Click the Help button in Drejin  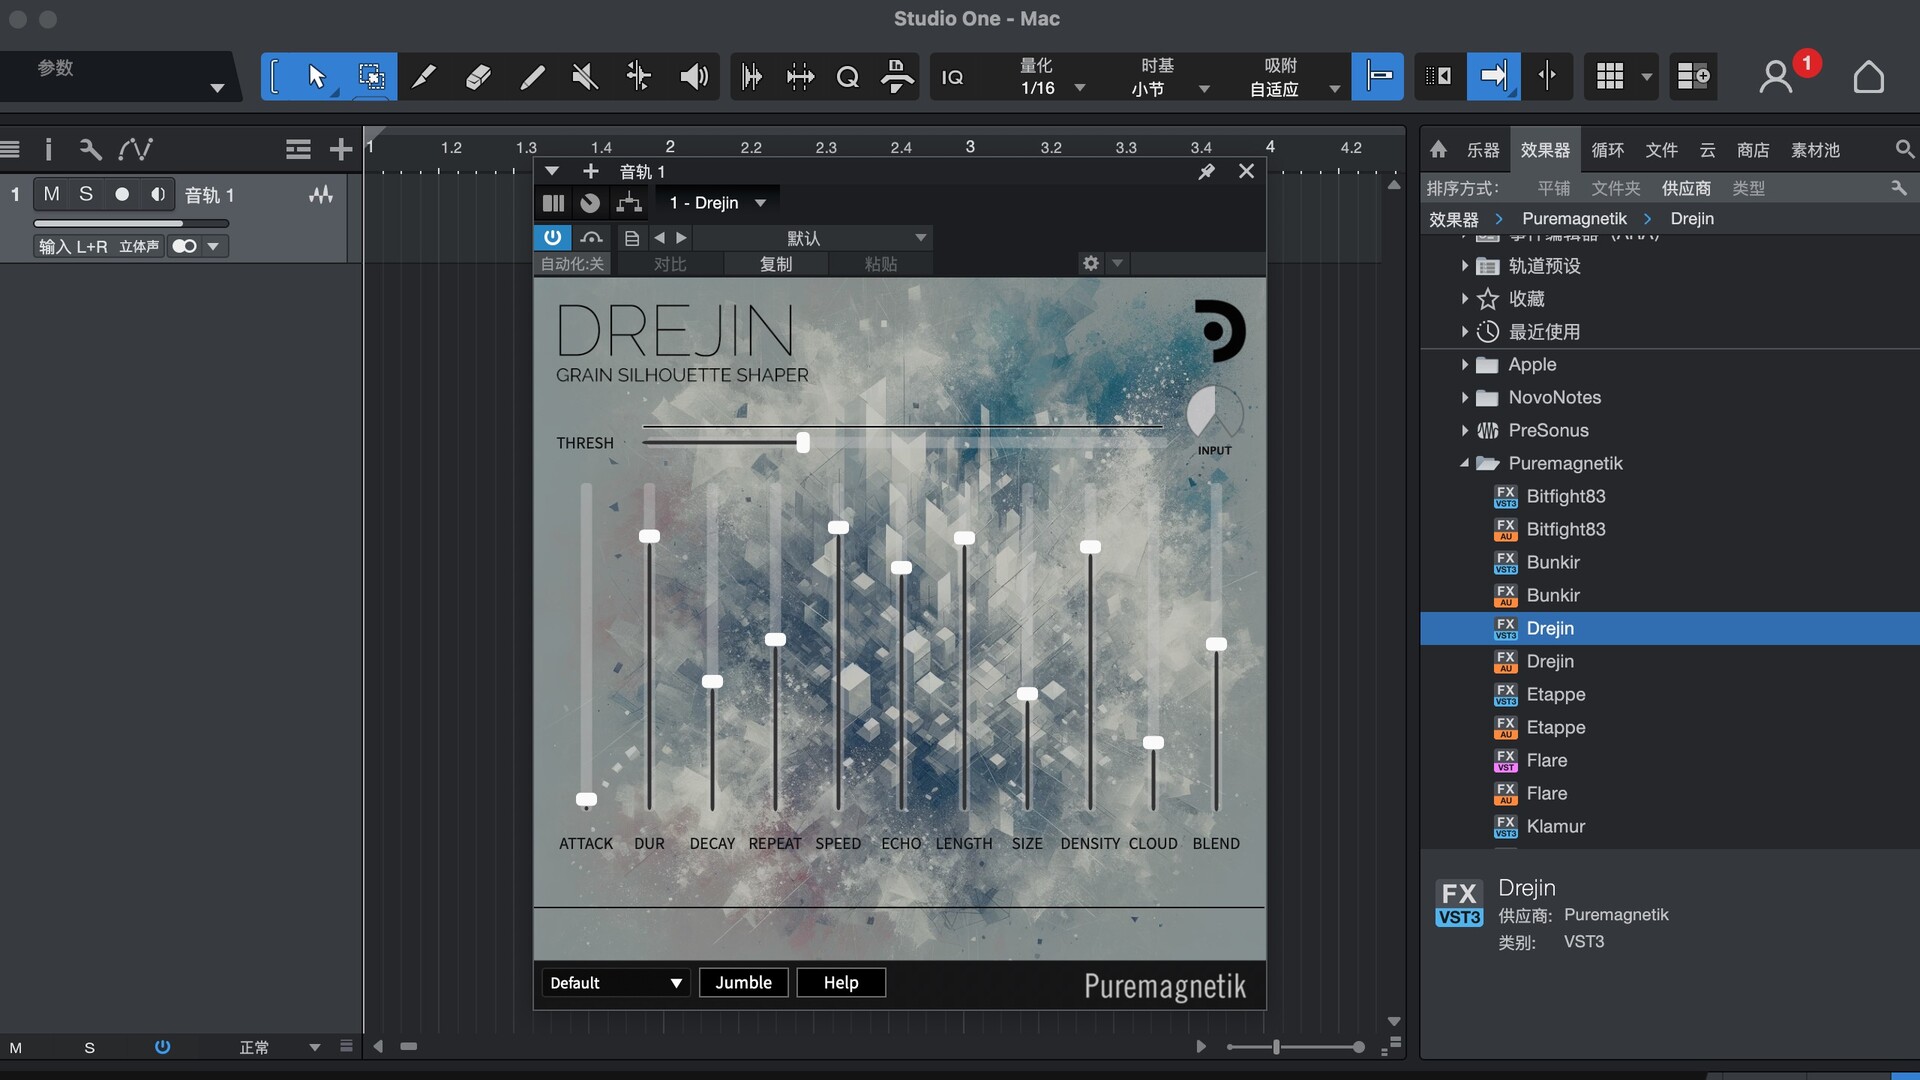pyautogui.click(x=841, y=983)
